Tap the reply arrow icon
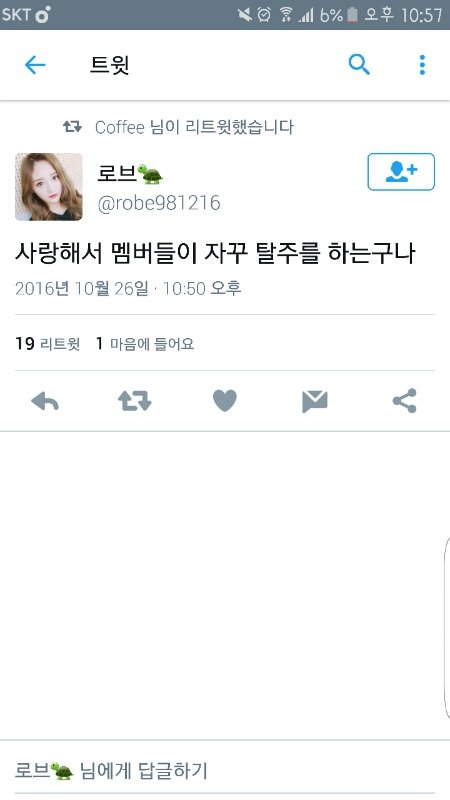The height and width of the screenshot is (800, 450). point(45,401)
